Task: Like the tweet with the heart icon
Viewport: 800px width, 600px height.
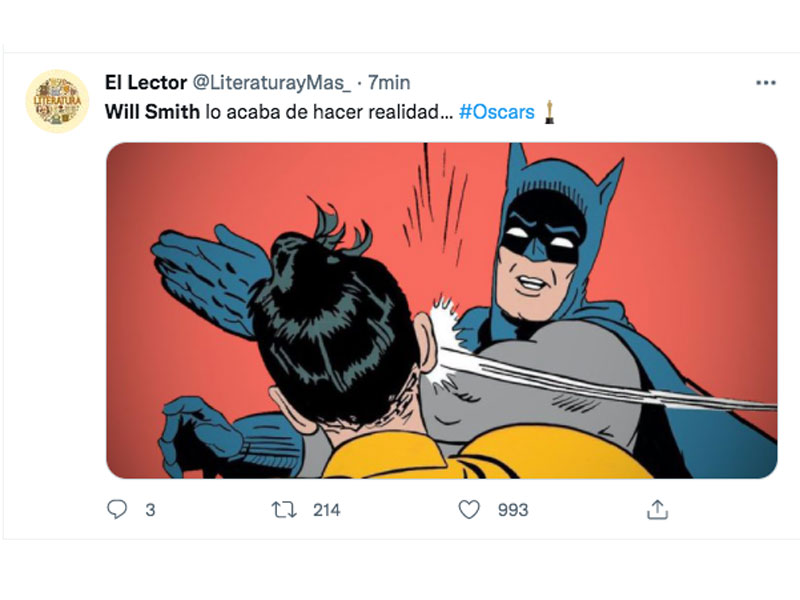Action: click(x=469, y=510)
